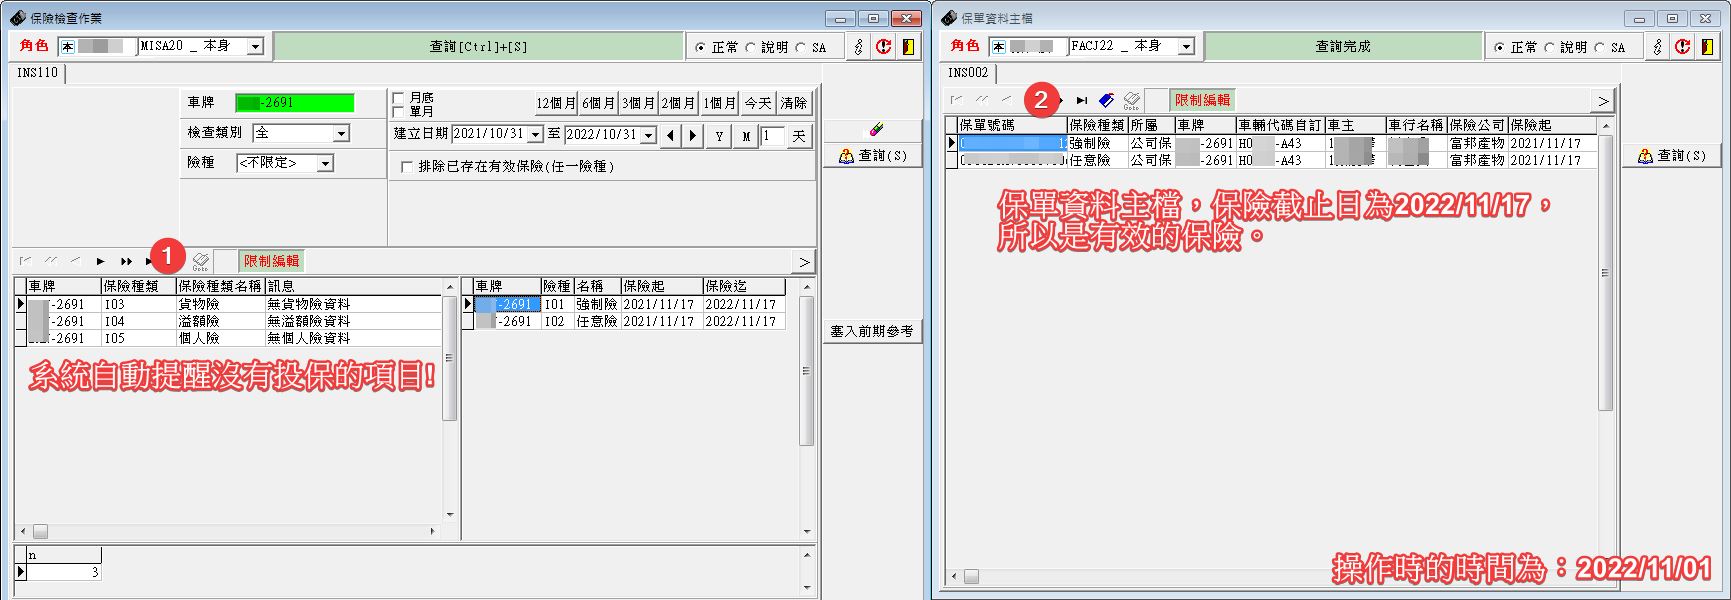Image resolution: width=1731 pixels, height=600 pixels.
Task: Click the Goto icon in INS110 navigator
Action: pyautogui.click(x=201, y=261)
